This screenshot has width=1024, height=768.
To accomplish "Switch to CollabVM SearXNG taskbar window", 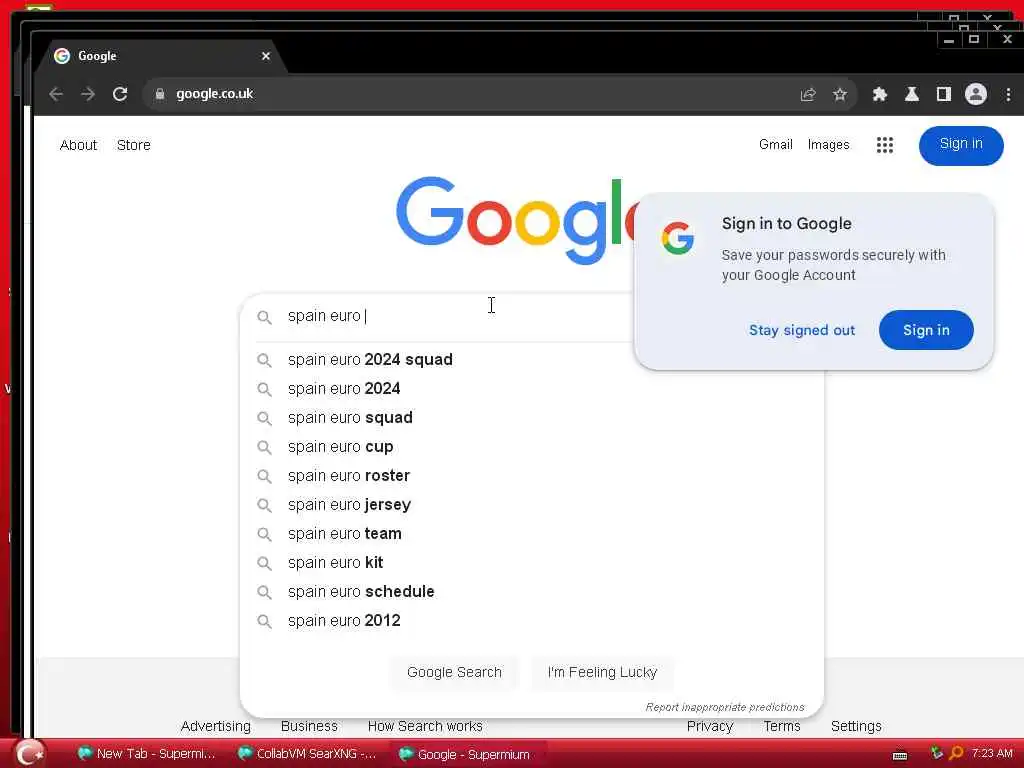I will (x=308, y=754).
